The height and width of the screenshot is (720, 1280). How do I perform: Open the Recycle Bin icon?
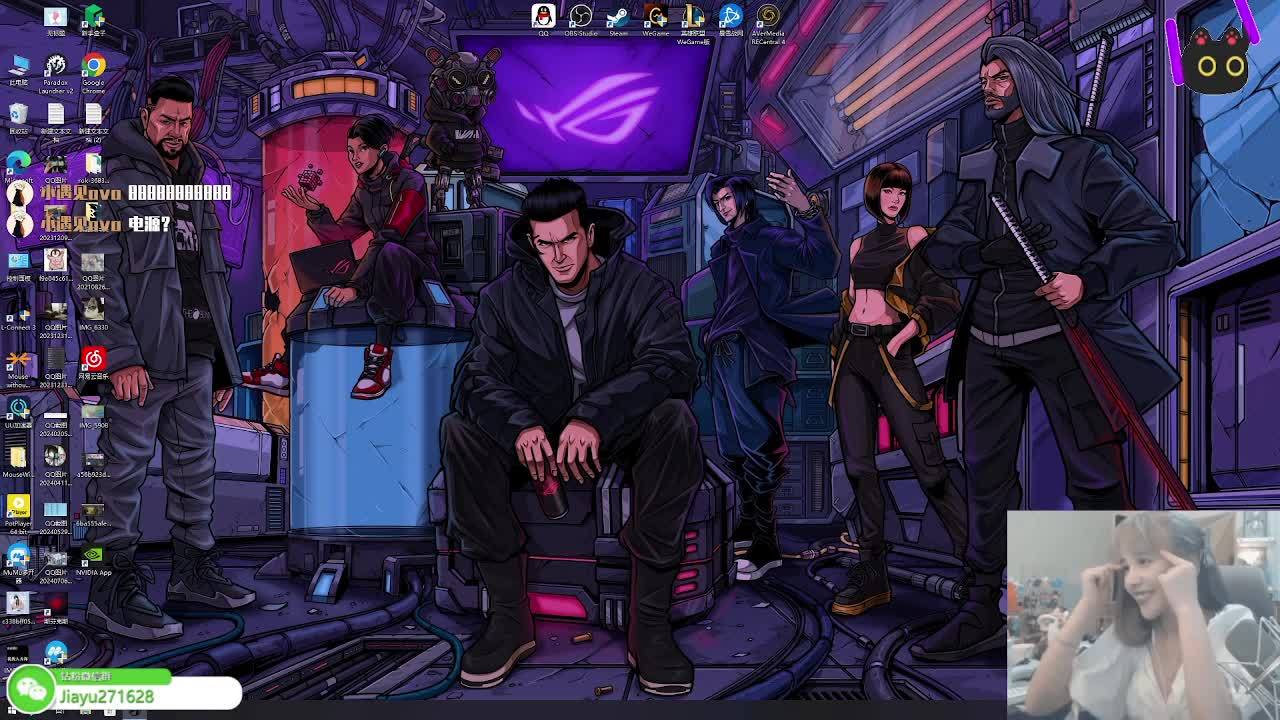(18, 117)
